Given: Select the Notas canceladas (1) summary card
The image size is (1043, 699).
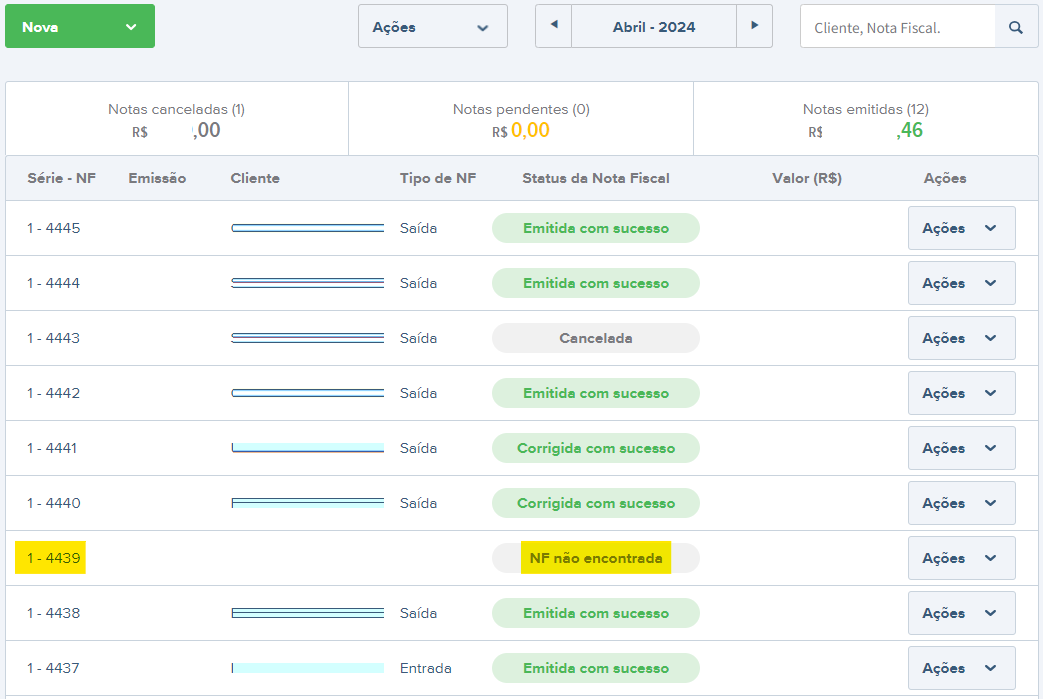Looking at the screenshot, I should tap(177, 119).
